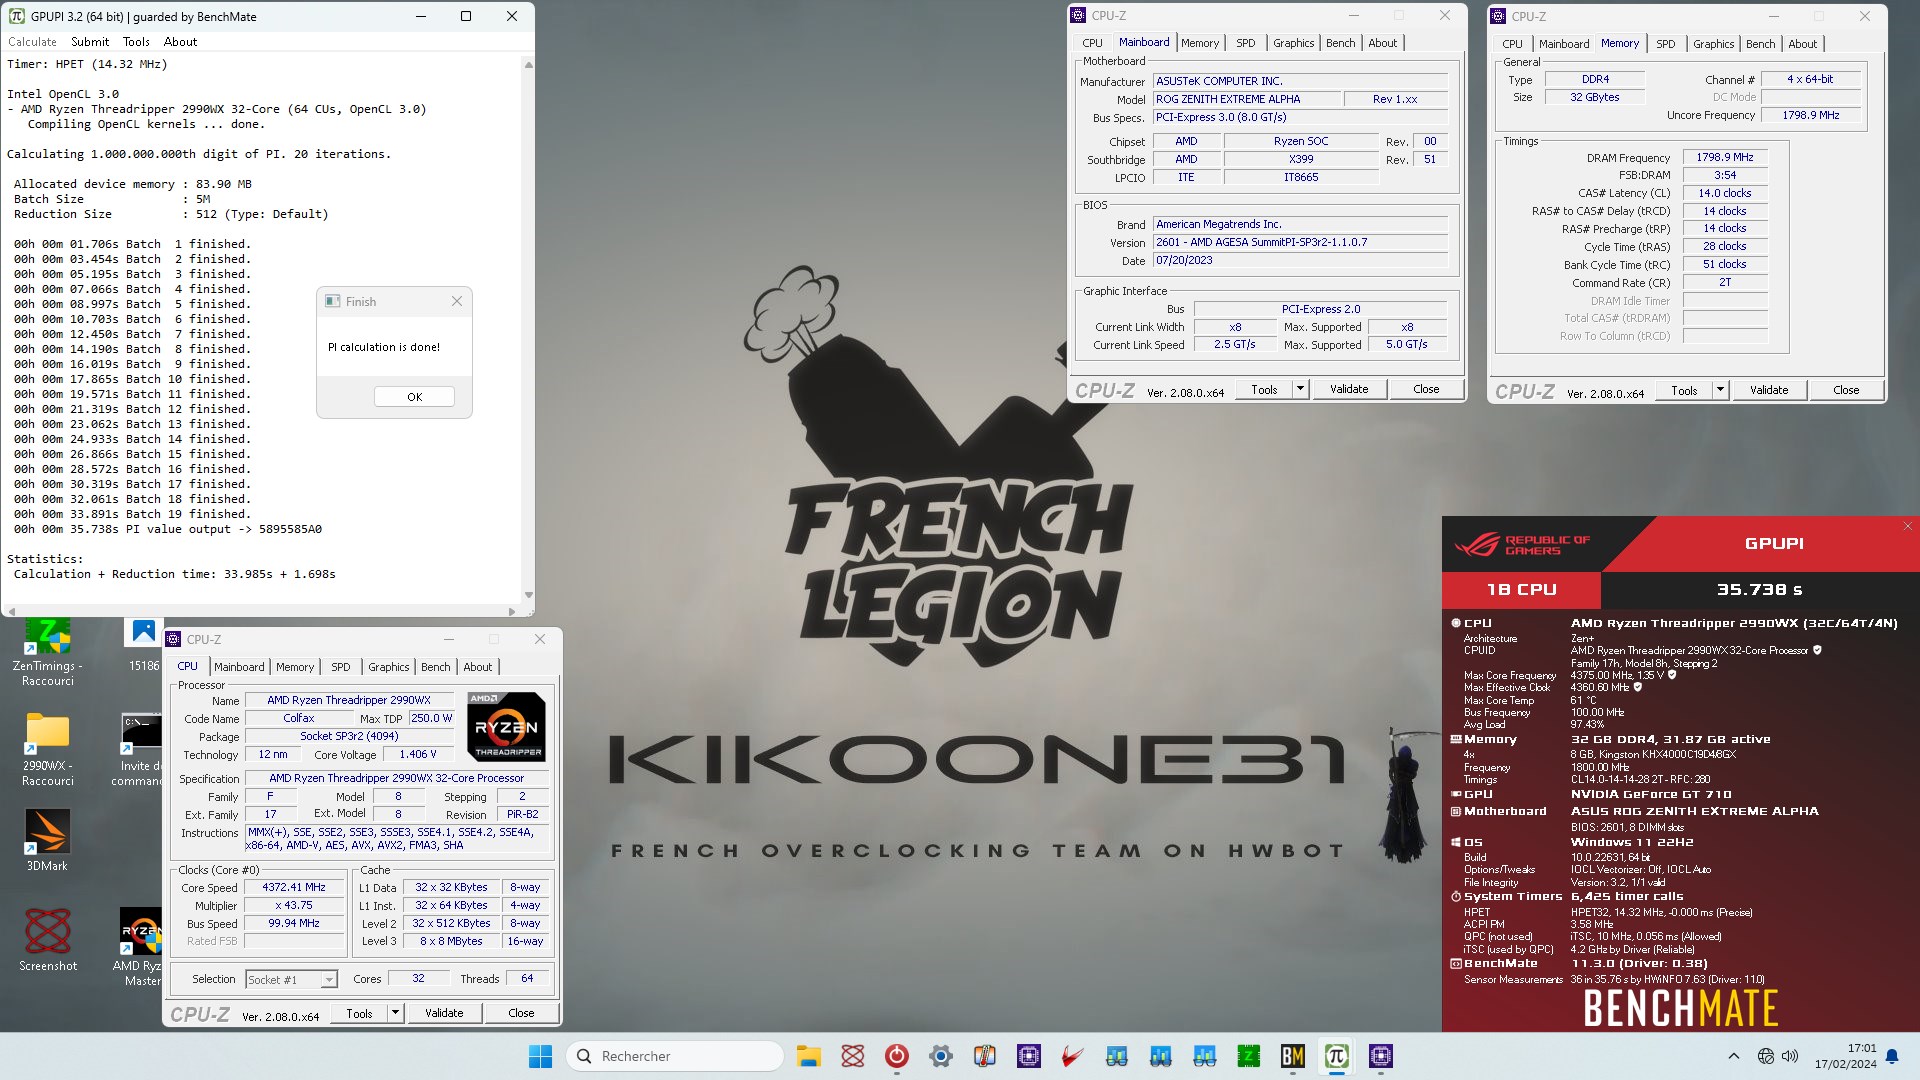Click Tools button in CPU-Z Mainboard window

point(1264,389)
